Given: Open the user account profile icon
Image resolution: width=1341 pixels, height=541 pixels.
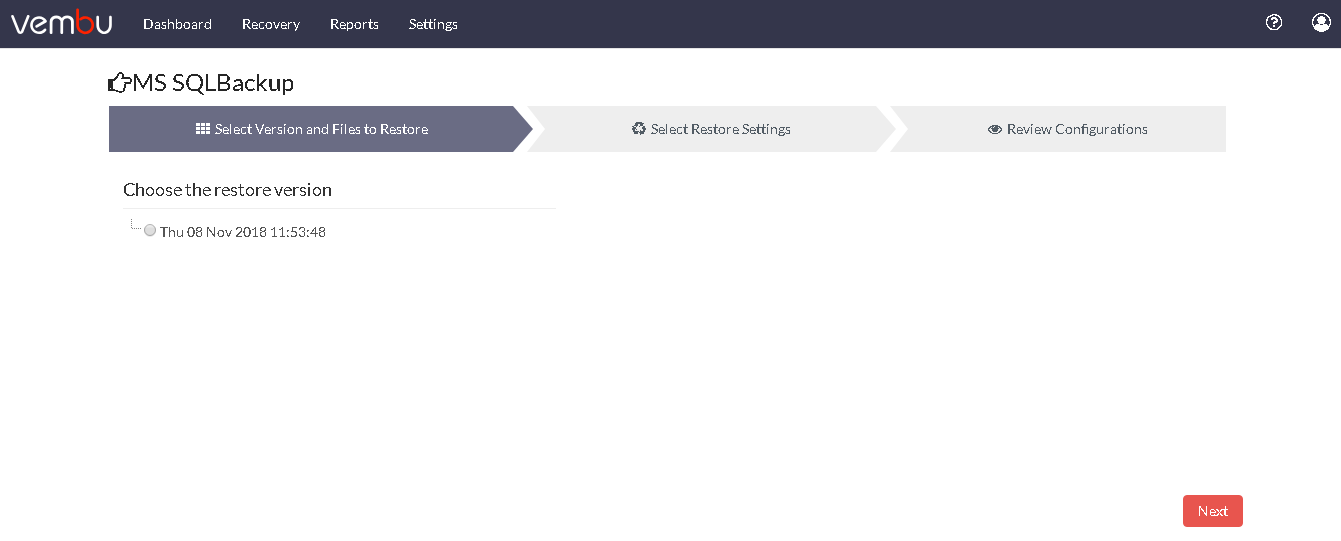Looking at the screenshot, I should (x=1321, y=22).
